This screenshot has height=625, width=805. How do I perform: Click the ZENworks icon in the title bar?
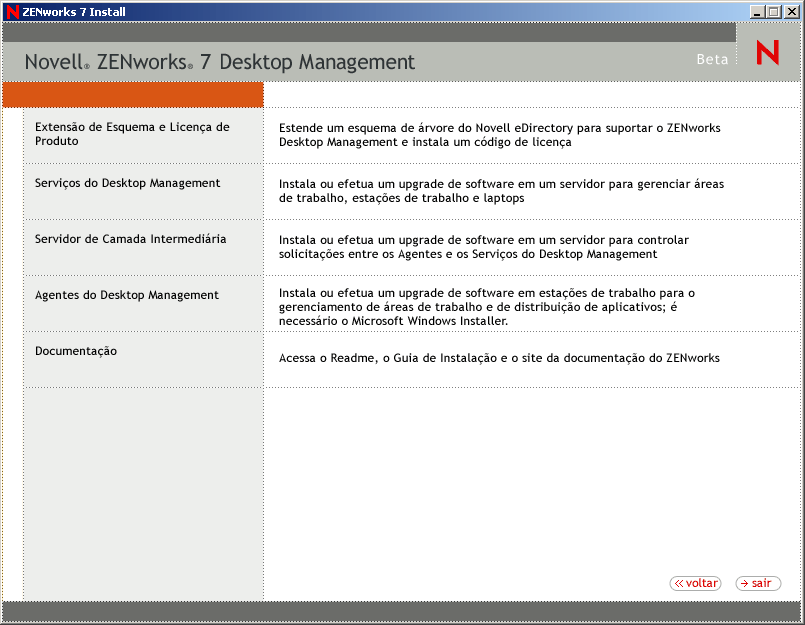pyautogui.click(x=11, y=11)
